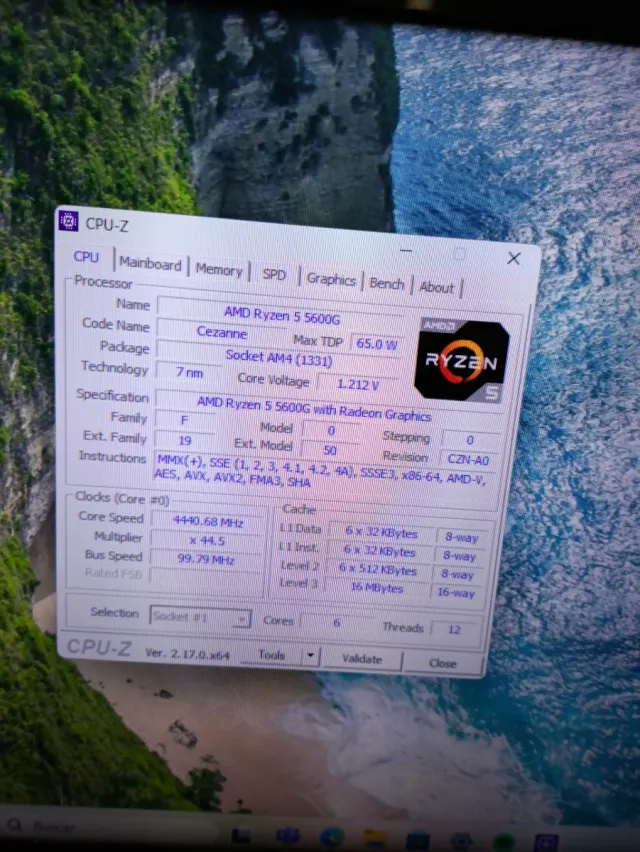Click the Close button at bottom
This screenshot has width=640, height=852.
pos(443,663)
